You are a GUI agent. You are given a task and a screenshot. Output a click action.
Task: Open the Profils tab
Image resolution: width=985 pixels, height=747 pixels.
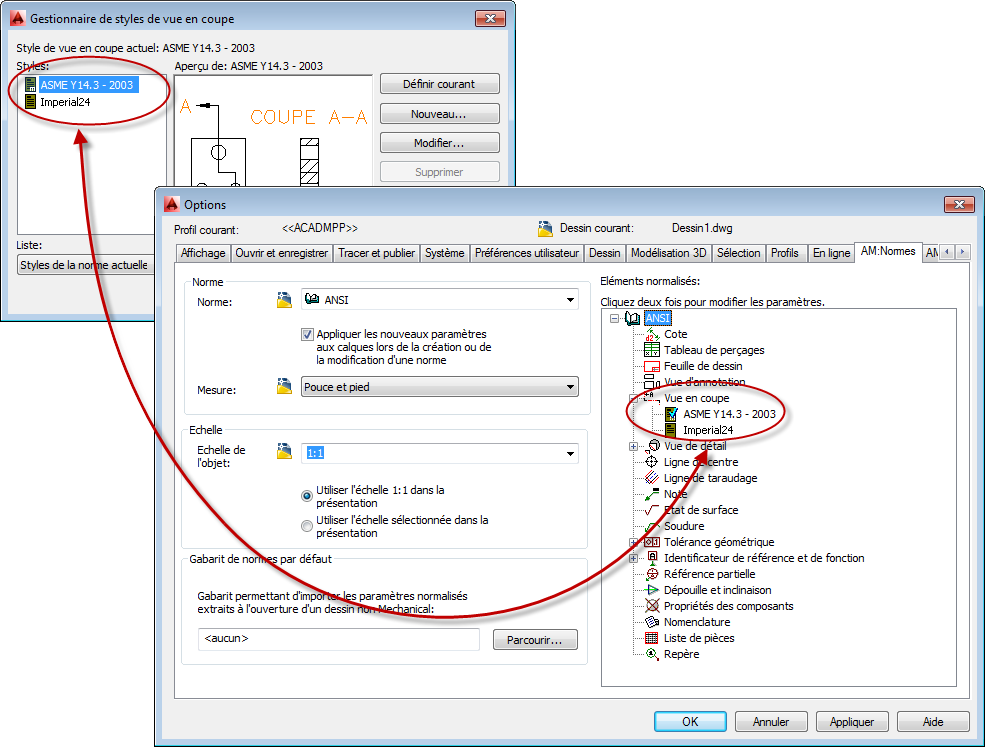point(785,253)
